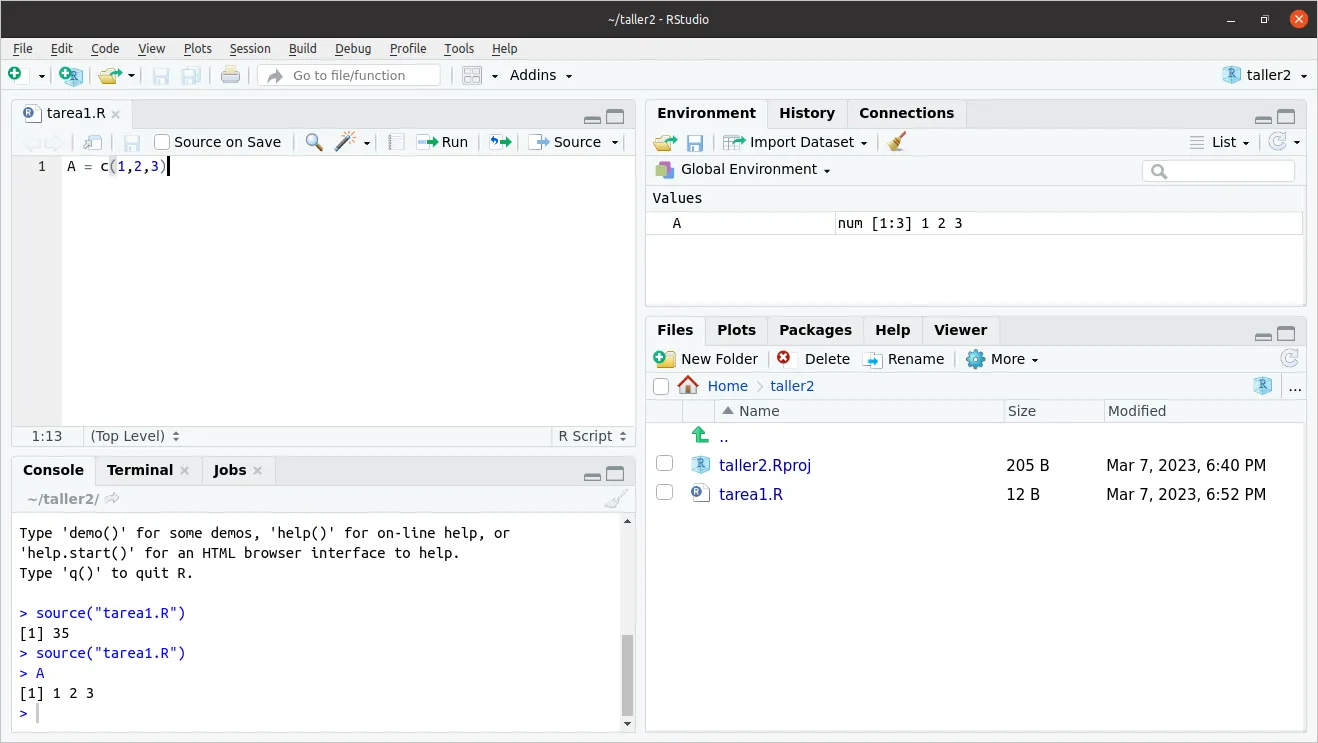Minimize the Files pane
The image size is (1318, 743).
point(1263,335)
